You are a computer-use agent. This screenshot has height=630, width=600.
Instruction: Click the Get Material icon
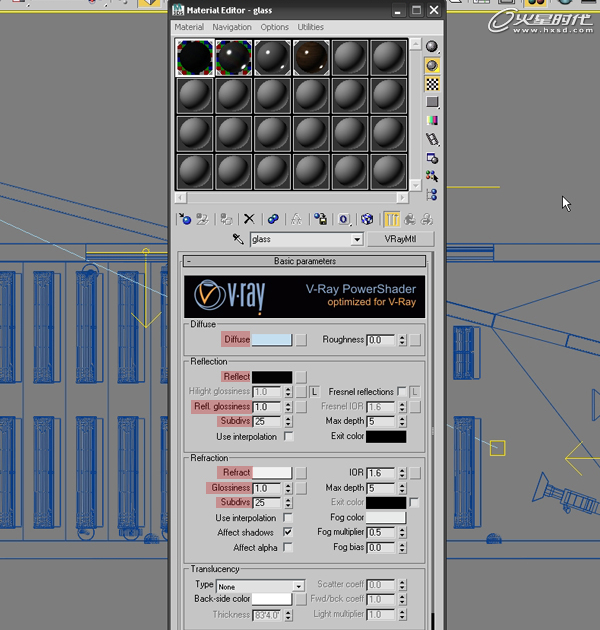(x=185, y=219)
